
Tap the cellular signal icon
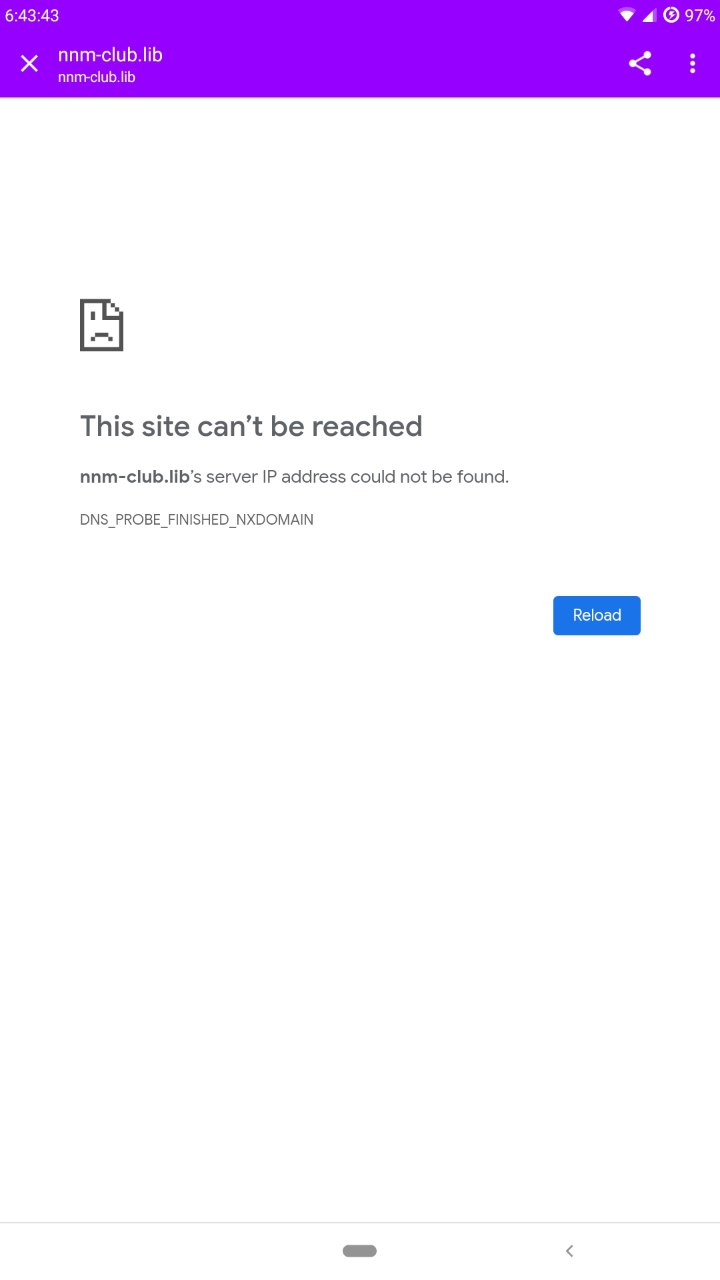(648, 15)
